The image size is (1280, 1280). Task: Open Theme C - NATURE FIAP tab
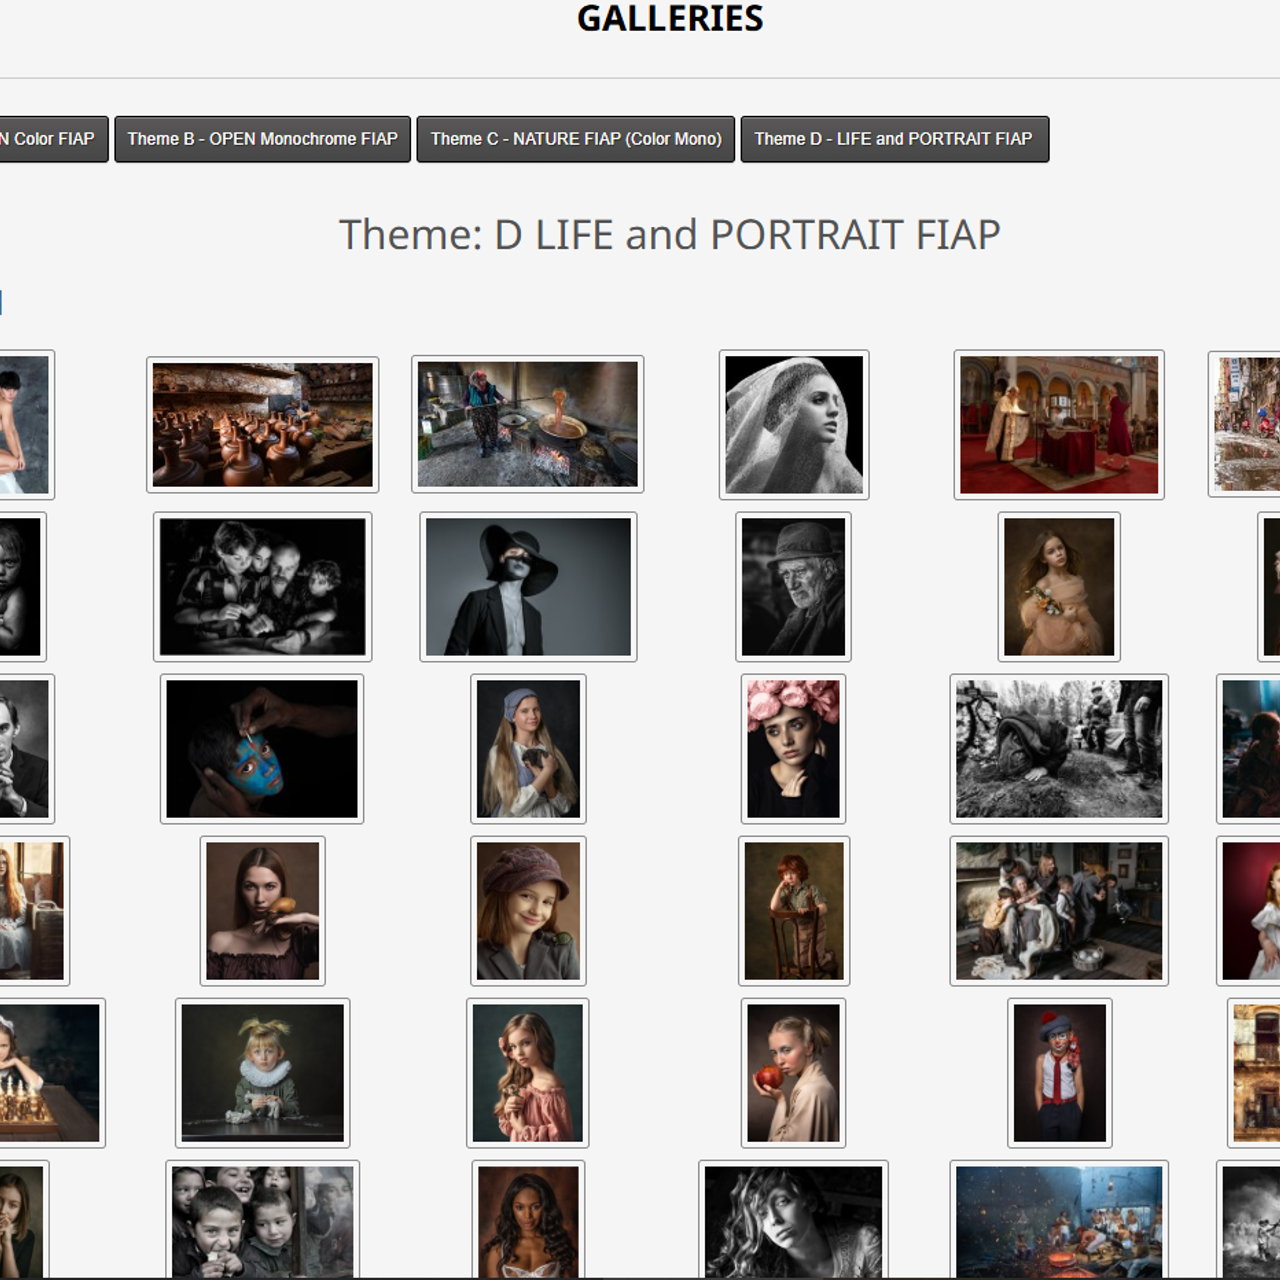(x=576, y=139)
